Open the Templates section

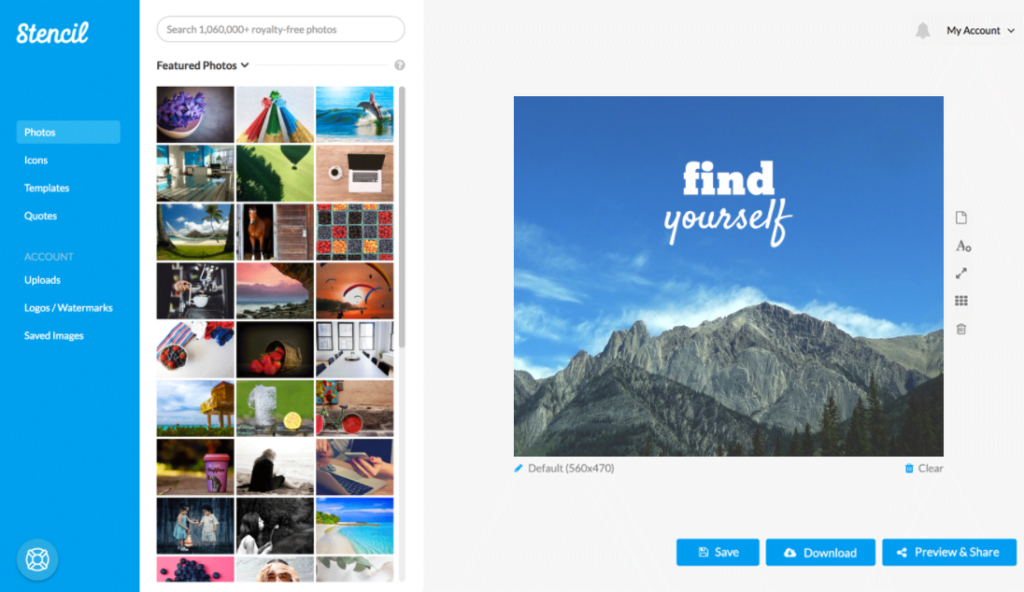click(x=46, y=188)
